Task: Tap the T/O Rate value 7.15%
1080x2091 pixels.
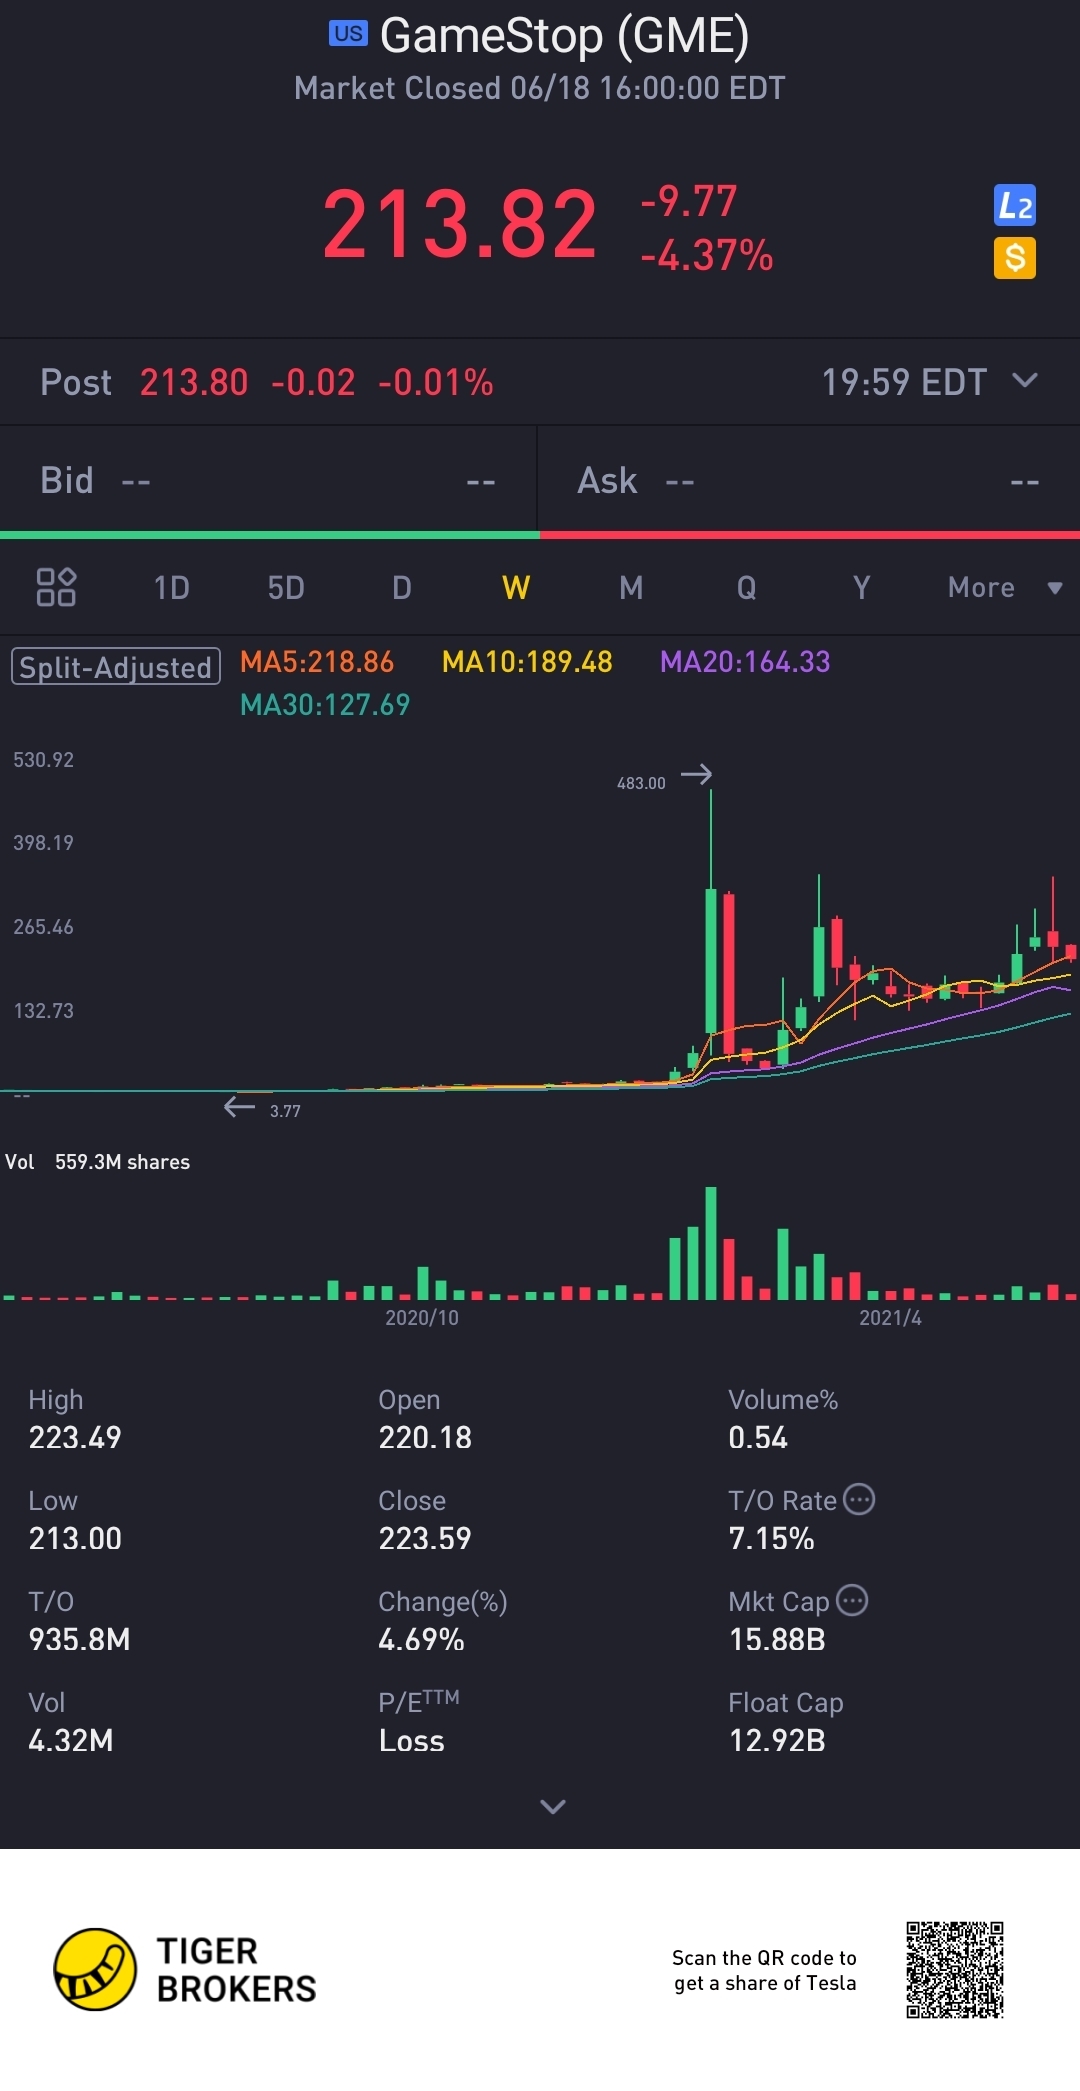Action: 771,1539
